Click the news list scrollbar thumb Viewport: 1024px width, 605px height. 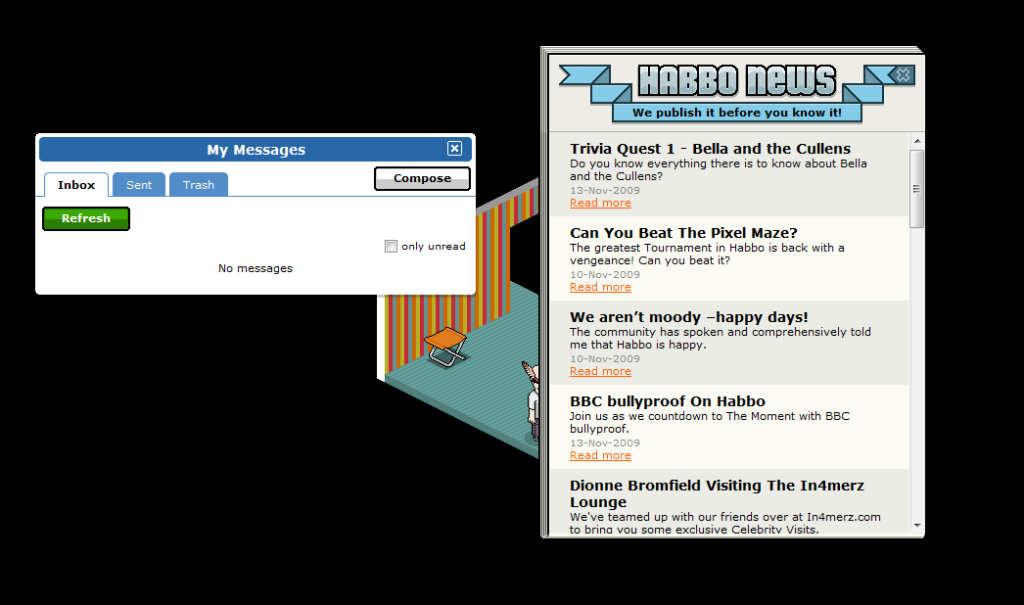917,188
